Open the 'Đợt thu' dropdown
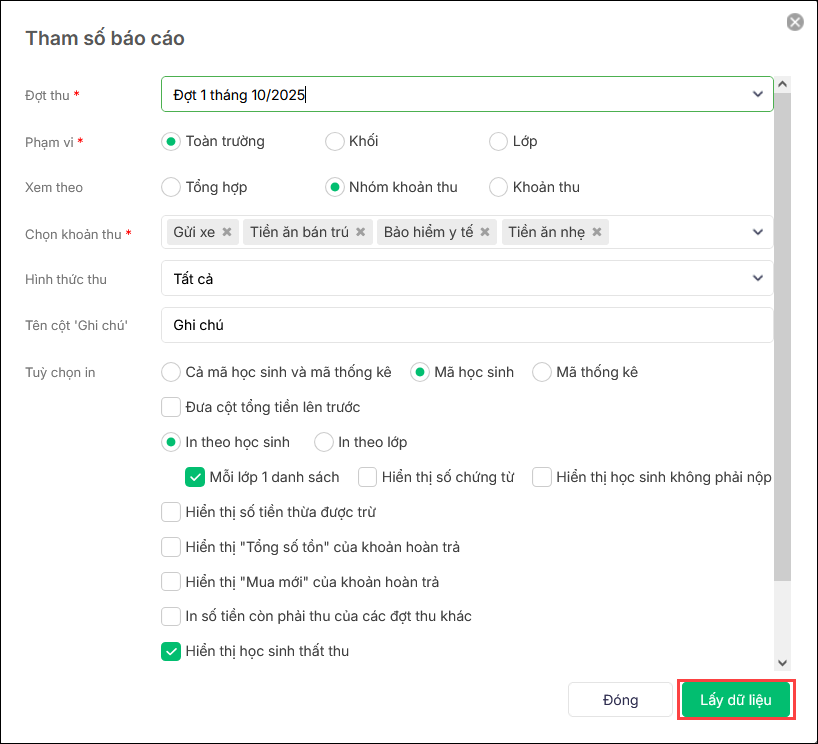 tap(757, 94)
